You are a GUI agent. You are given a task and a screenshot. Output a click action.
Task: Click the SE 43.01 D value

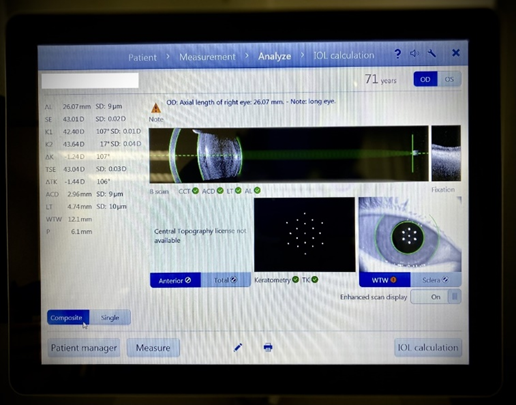click(74, 119)
